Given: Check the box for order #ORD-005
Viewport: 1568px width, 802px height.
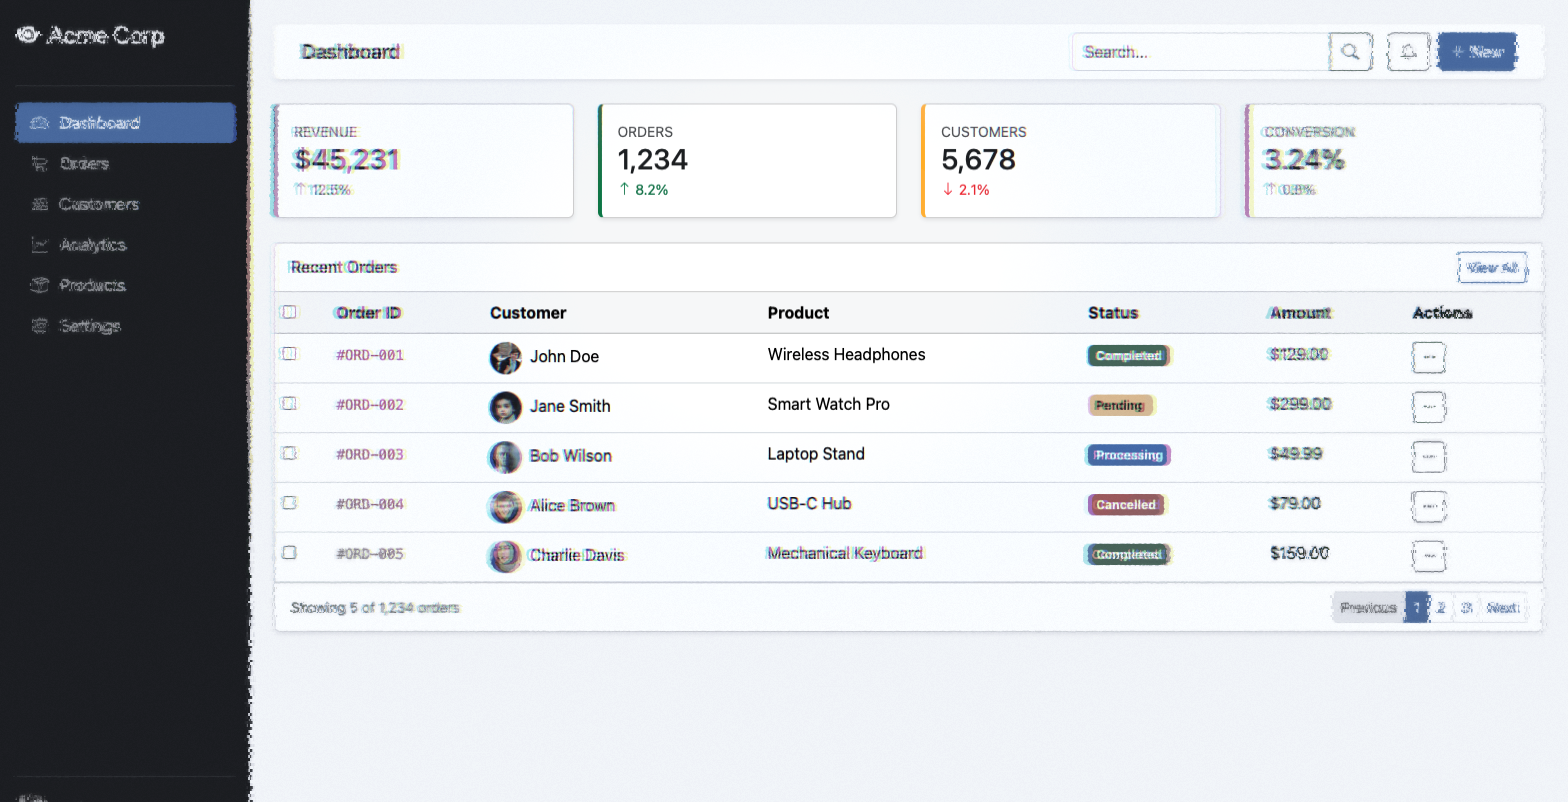Looking at the screenshot, I should (289, 552).
